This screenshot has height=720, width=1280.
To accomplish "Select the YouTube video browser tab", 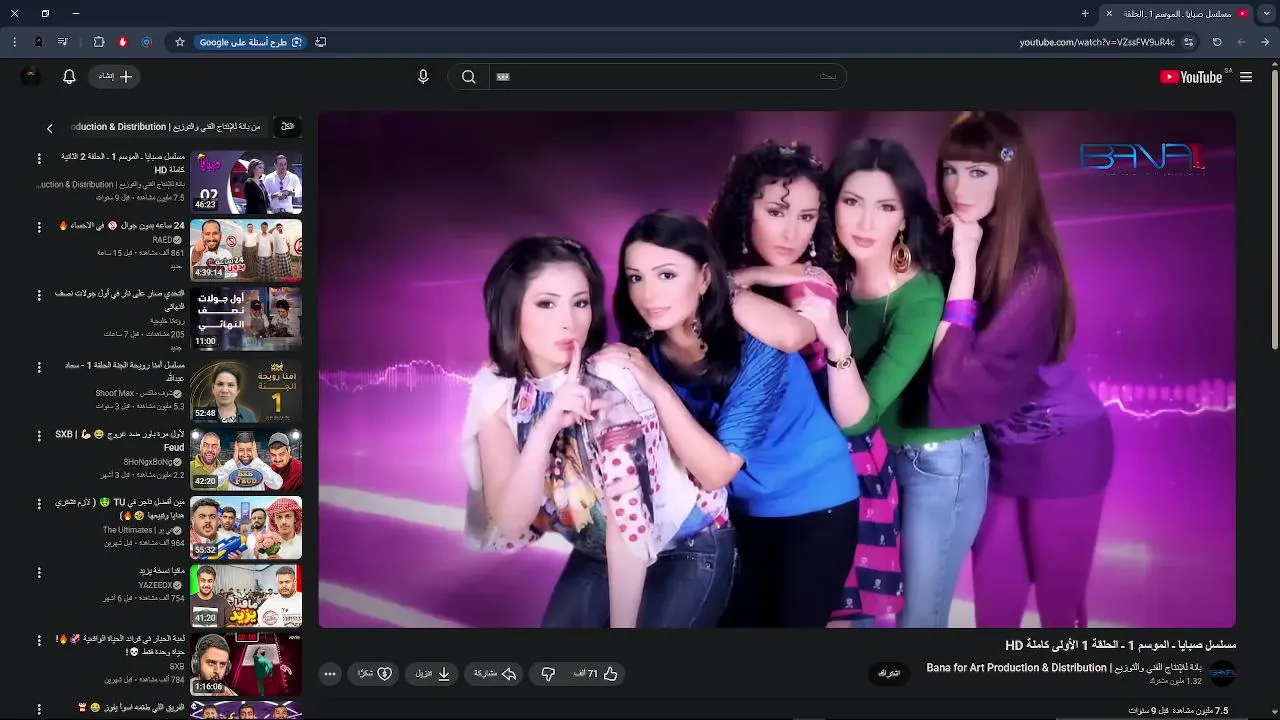I will [1177, 13].
